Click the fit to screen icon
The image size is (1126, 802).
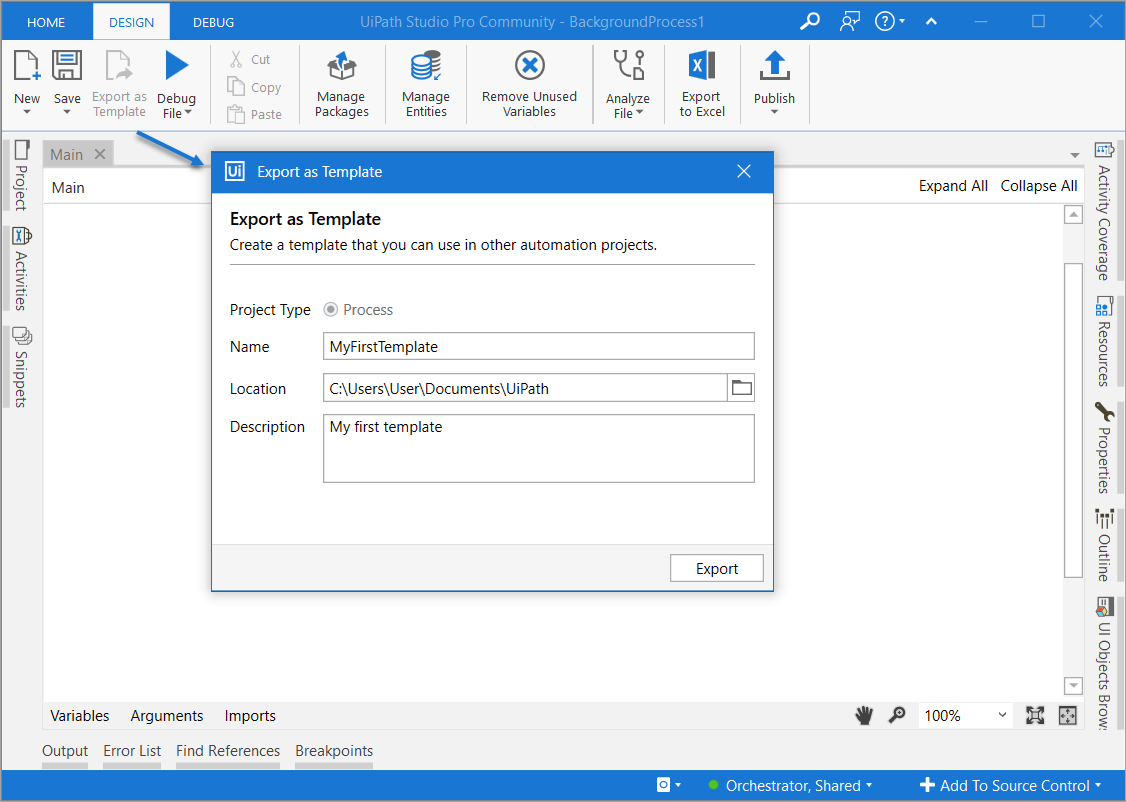coord(1035,715)
